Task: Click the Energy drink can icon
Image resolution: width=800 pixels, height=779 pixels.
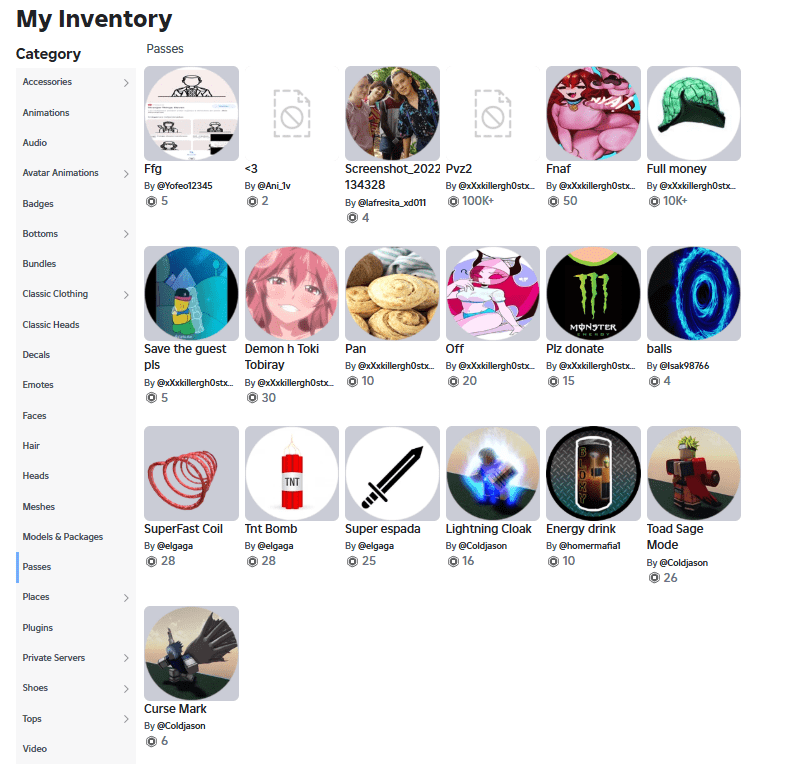Action: coord(593,473)
